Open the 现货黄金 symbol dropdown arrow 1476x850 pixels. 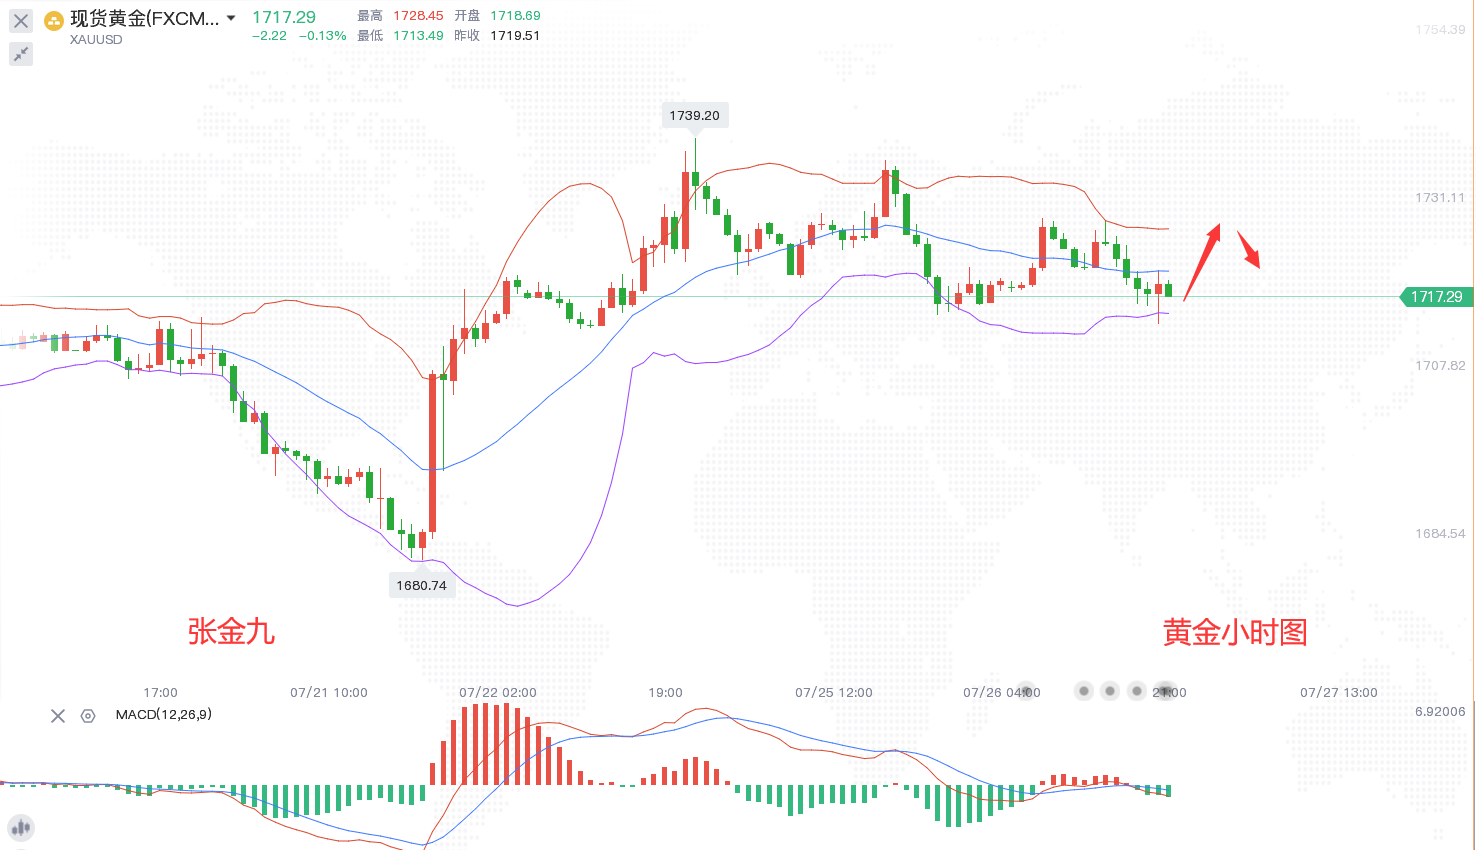point(231,18)
